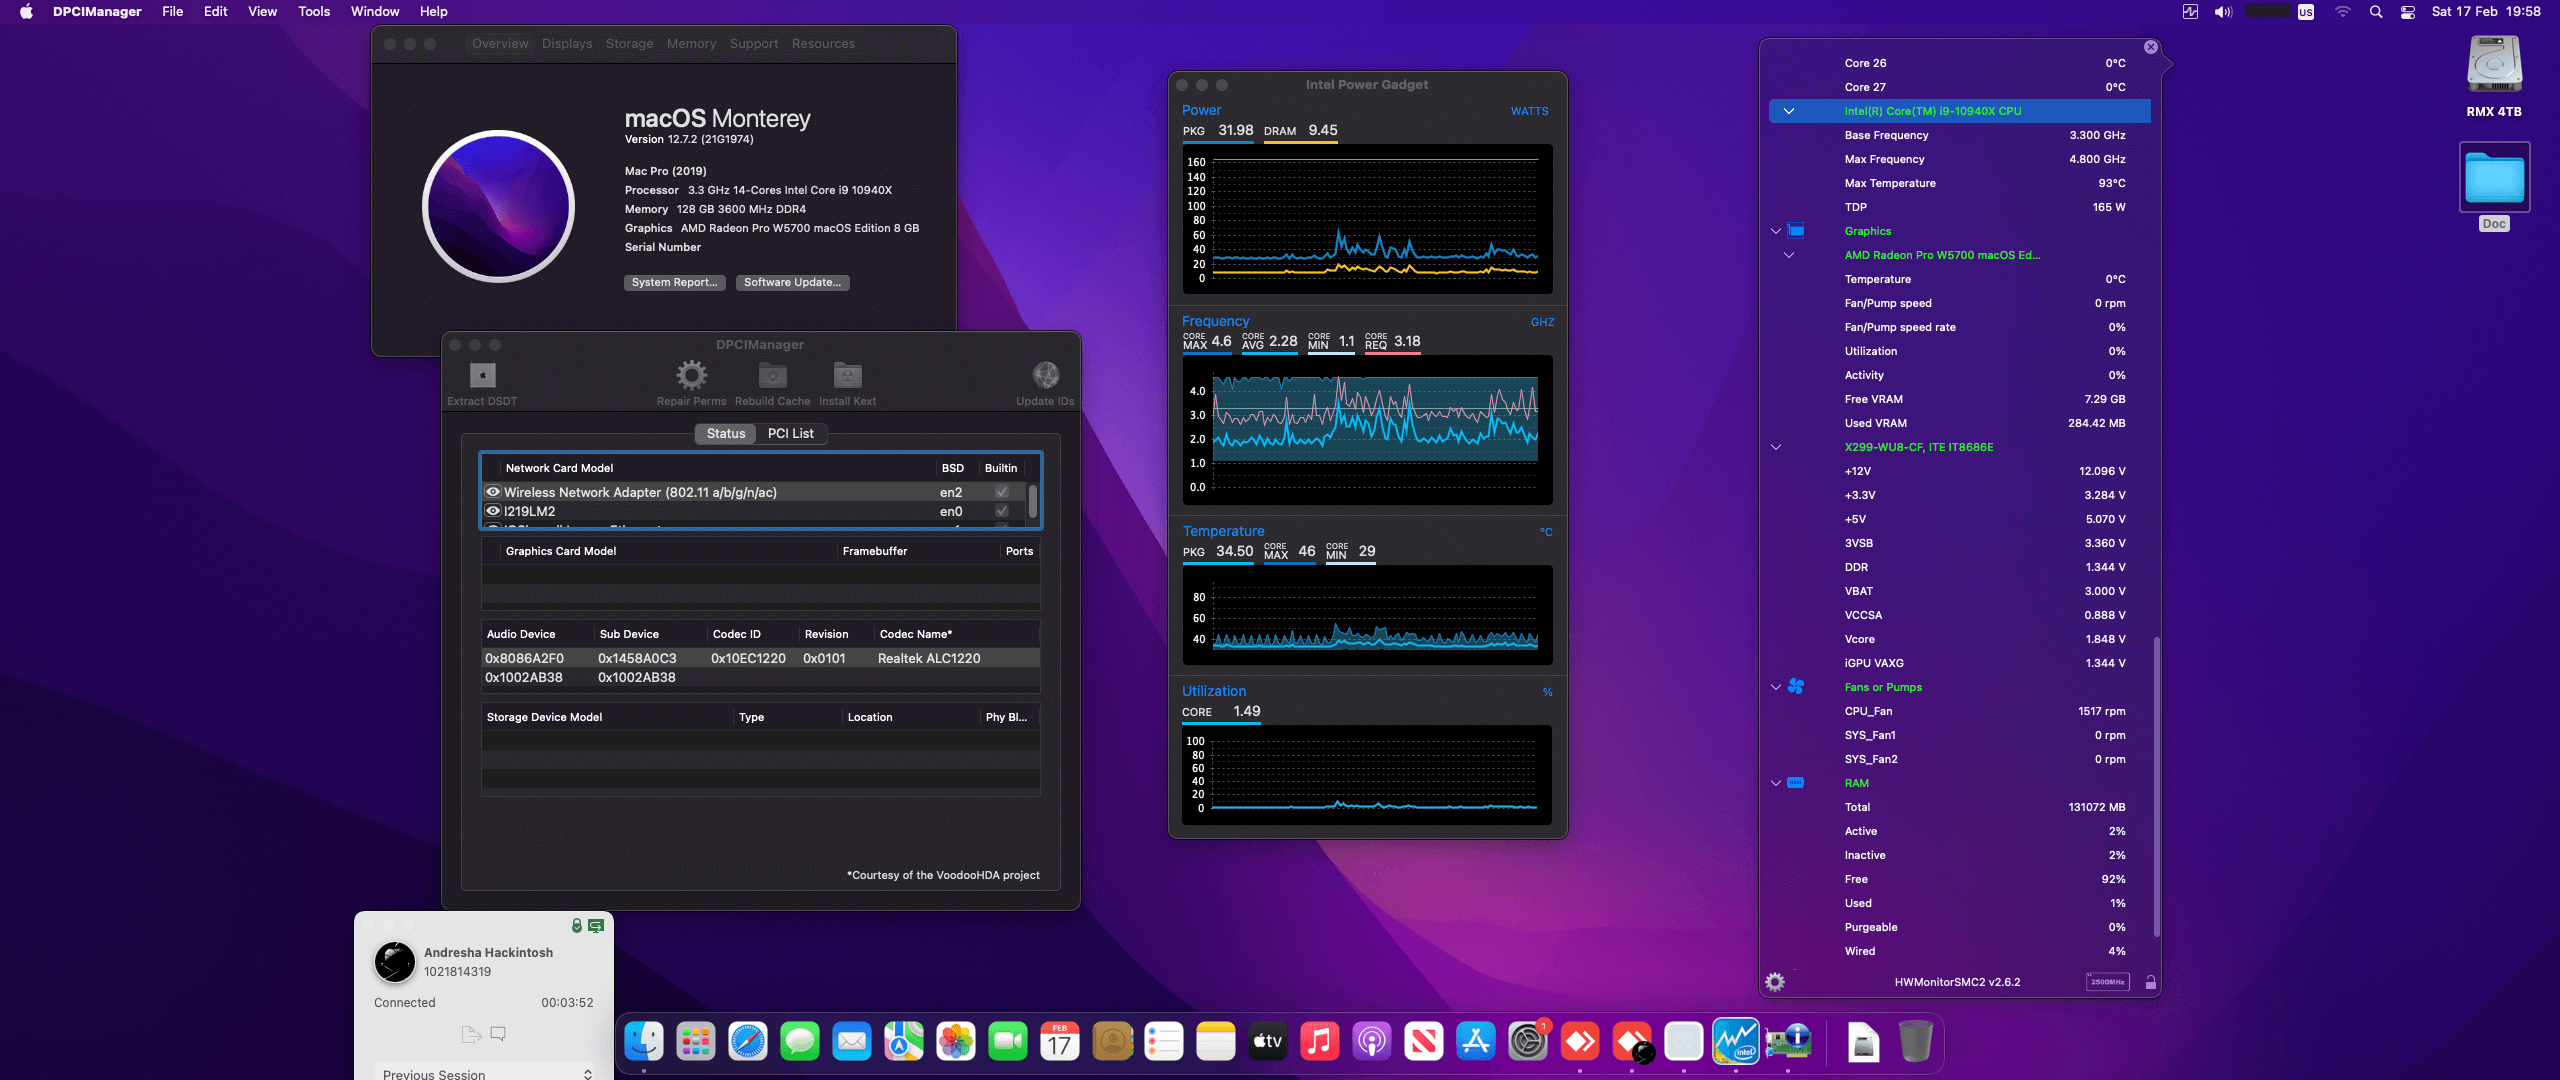This screenshot has height=1080, width=2560.
Task: Open App Store from the Dock
Action: click(x=1476, y=1042)
